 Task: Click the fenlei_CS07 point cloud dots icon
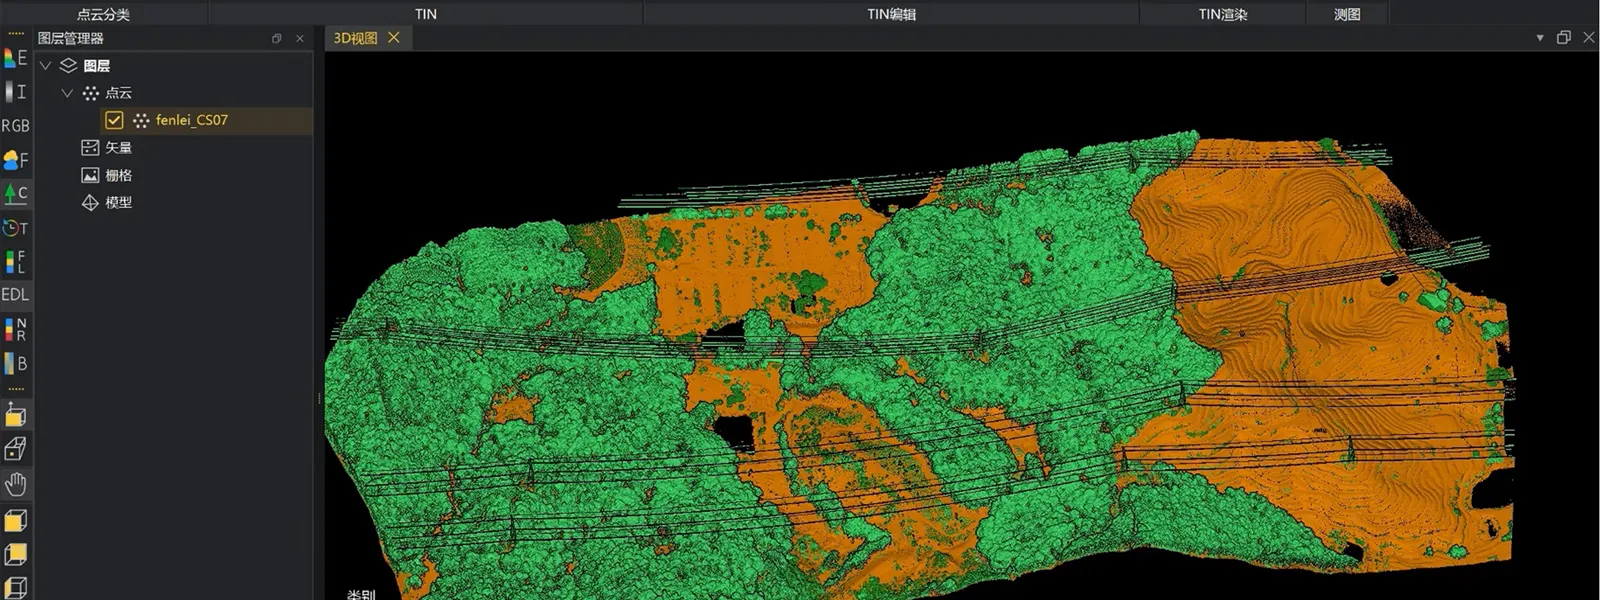(x=141, y=120)
